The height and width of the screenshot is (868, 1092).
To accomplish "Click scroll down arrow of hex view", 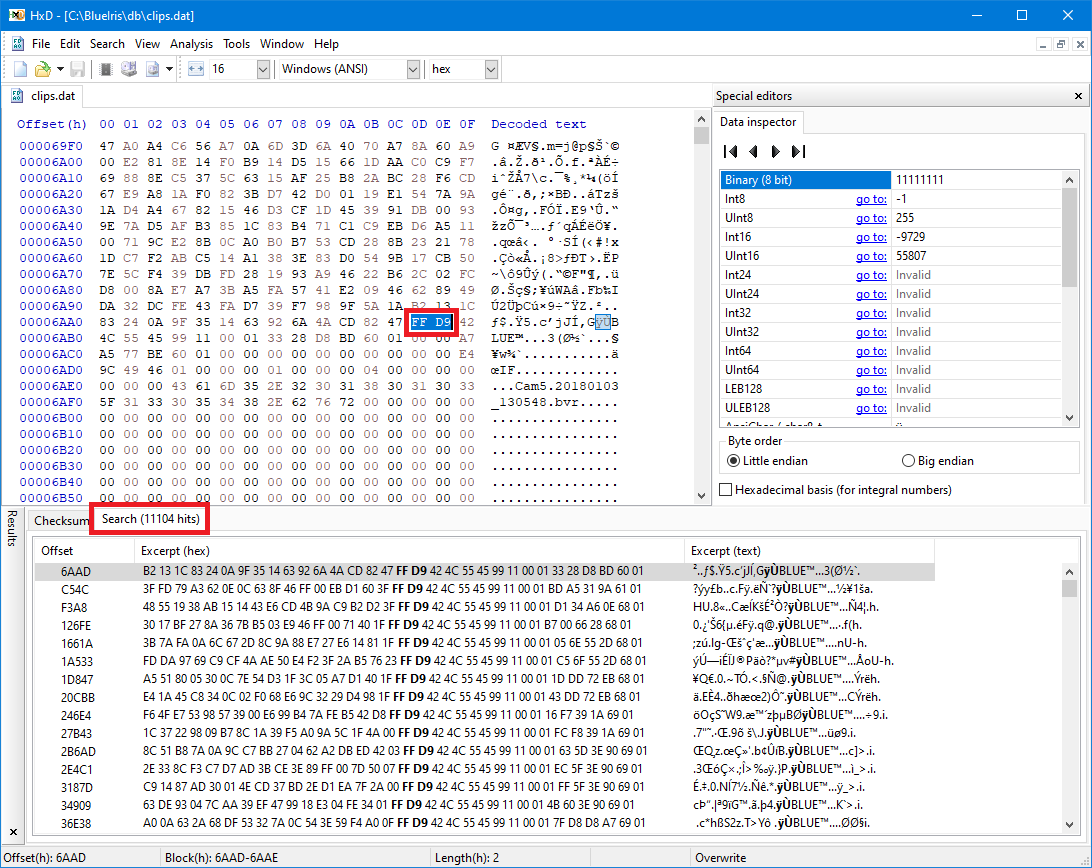I will click(x=701, y=495).
